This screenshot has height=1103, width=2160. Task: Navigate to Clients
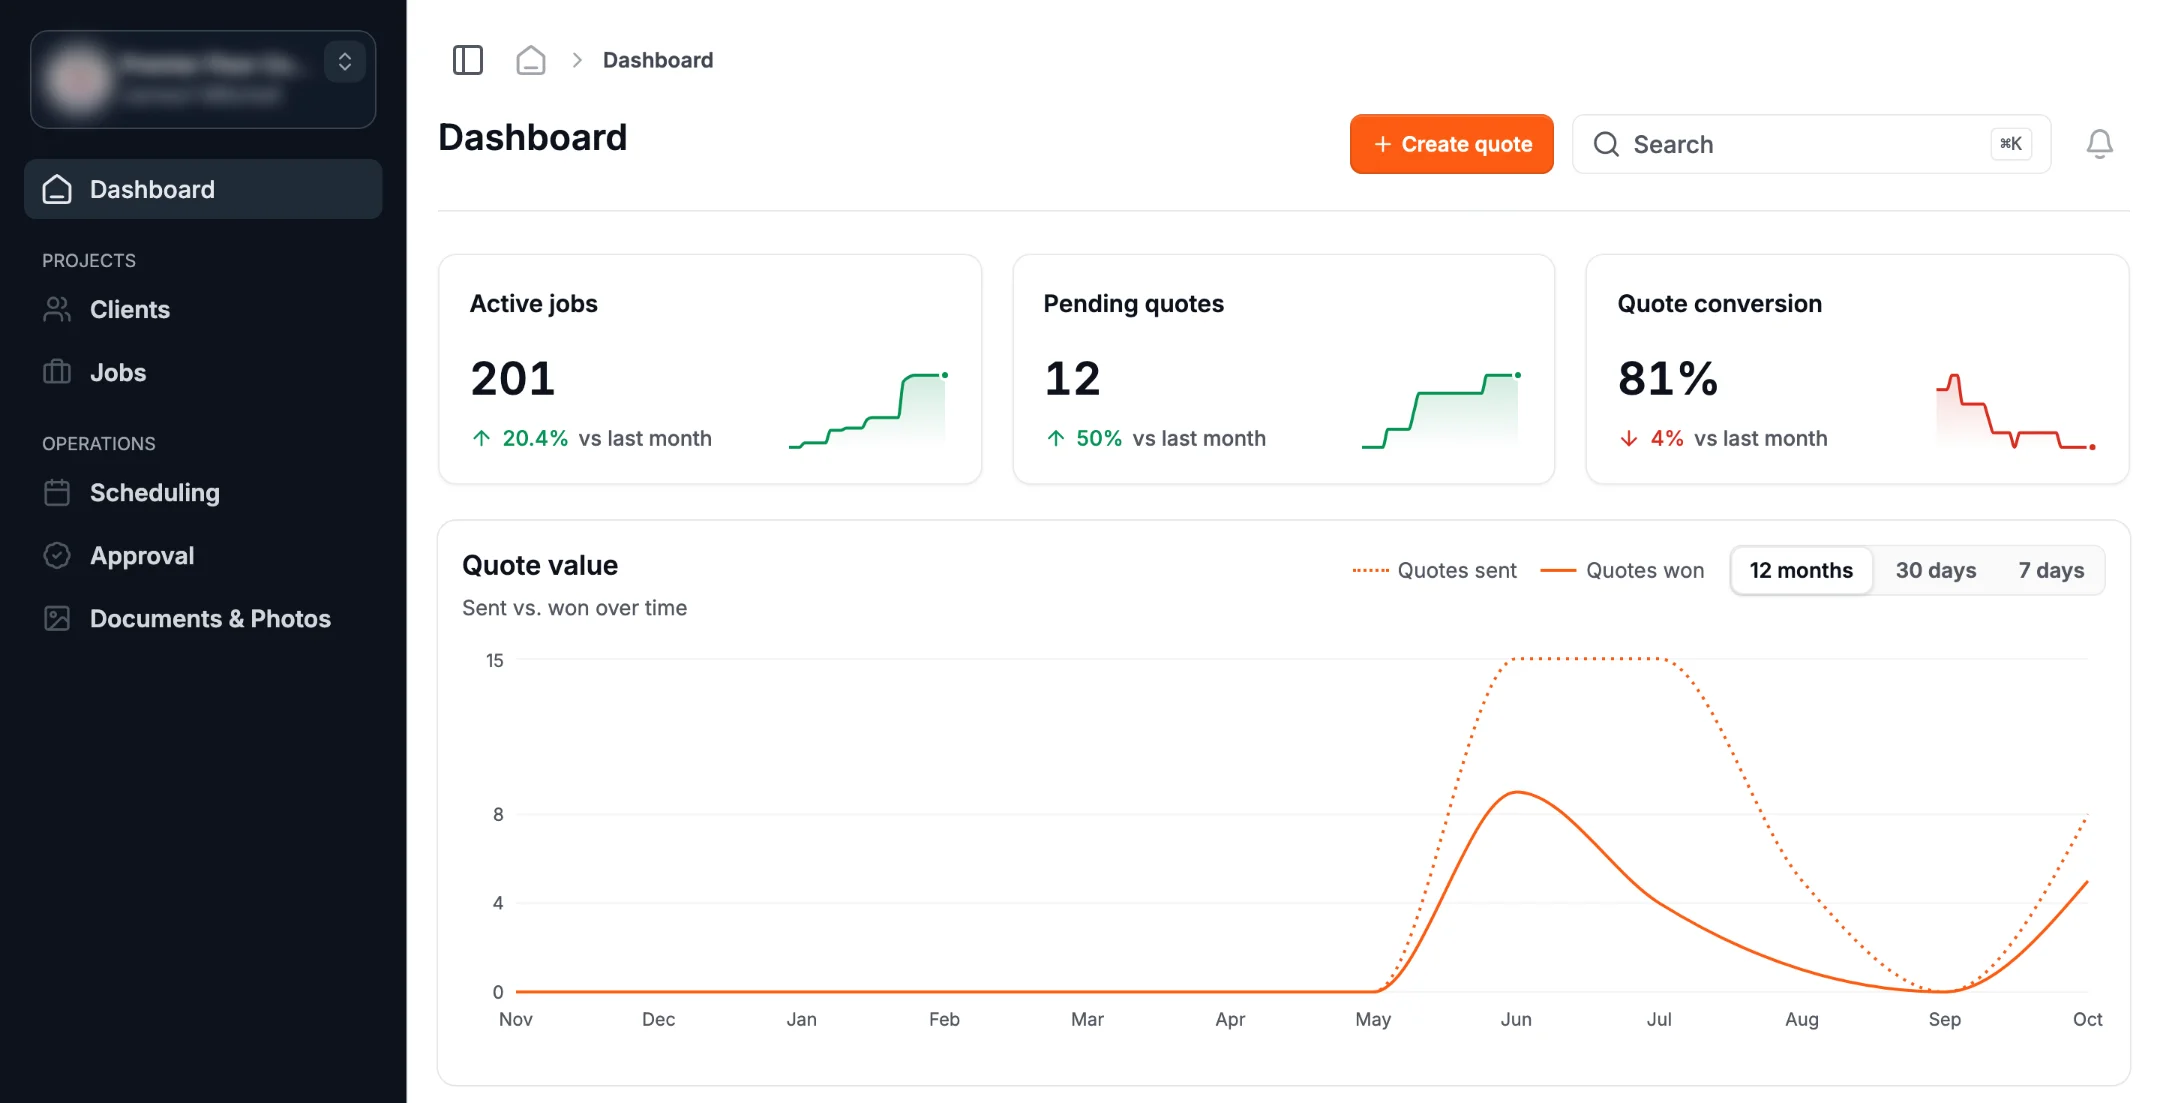(203, 309)
